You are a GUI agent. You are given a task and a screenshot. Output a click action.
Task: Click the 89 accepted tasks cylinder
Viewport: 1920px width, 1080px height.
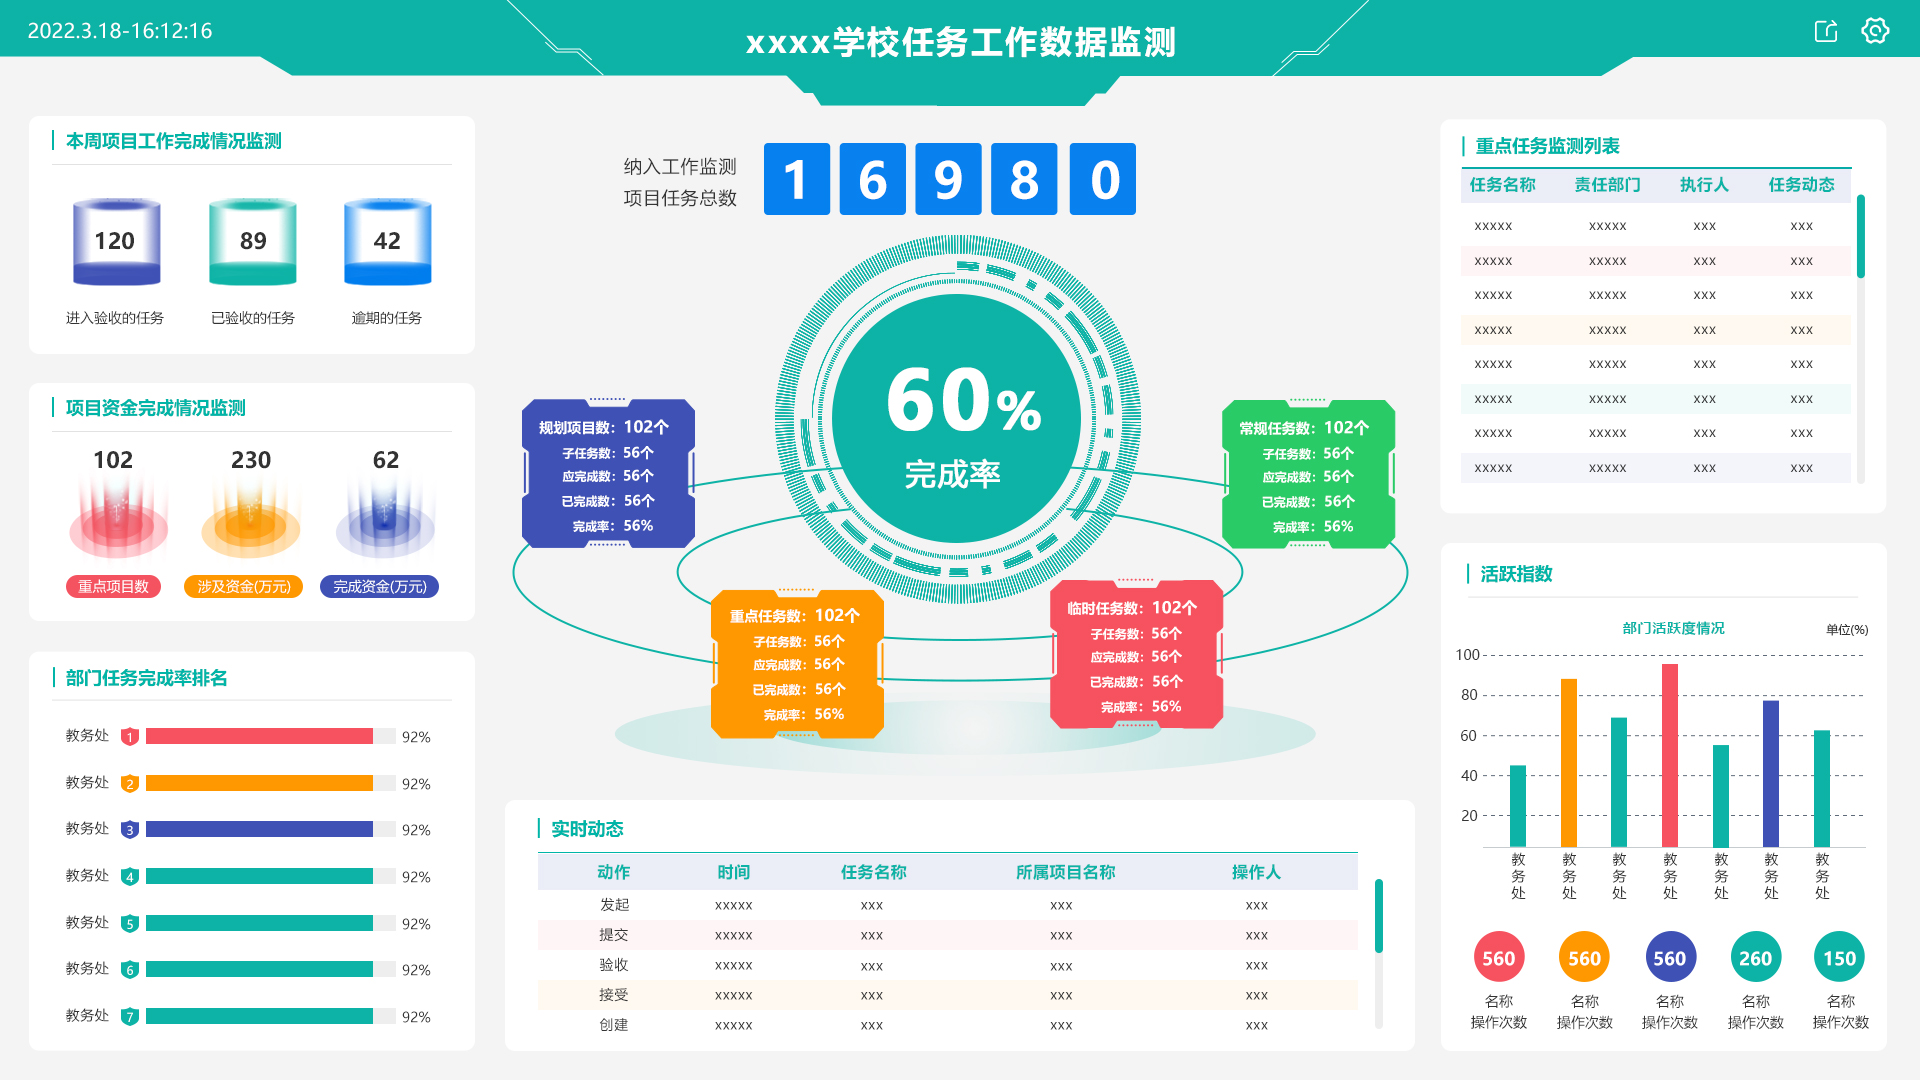click(252, 242)
